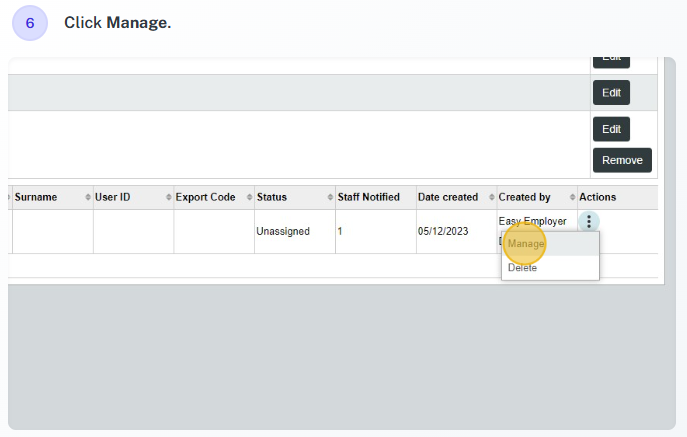Select the Unassigned status cell
The image size is (687, 437).
[x=295, y=231]
